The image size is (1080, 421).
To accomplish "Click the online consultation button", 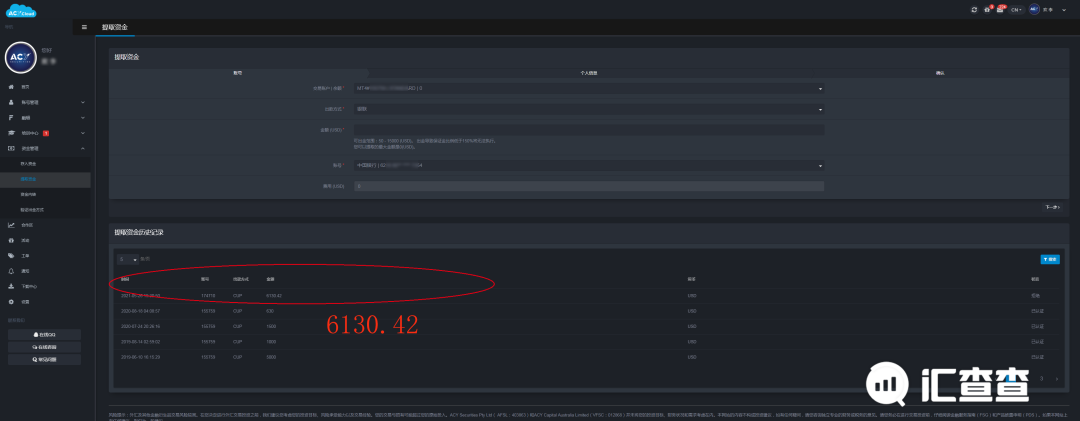I will click(45, 347).
